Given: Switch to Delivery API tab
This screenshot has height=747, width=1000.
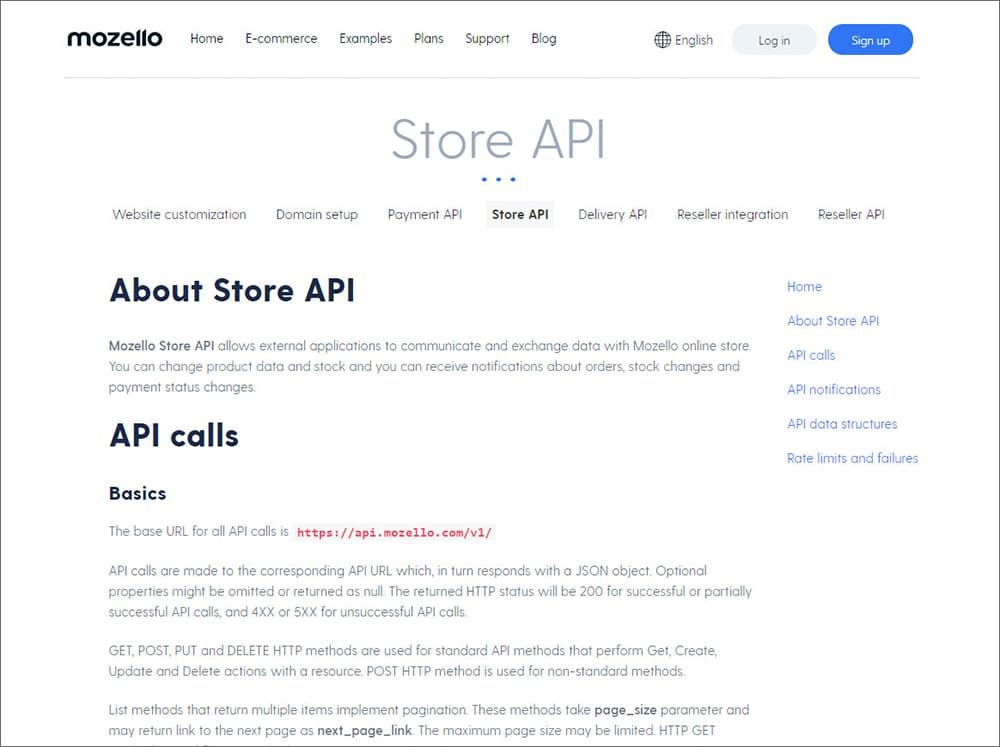Looking at the screenshot, I should coord(613,214).
